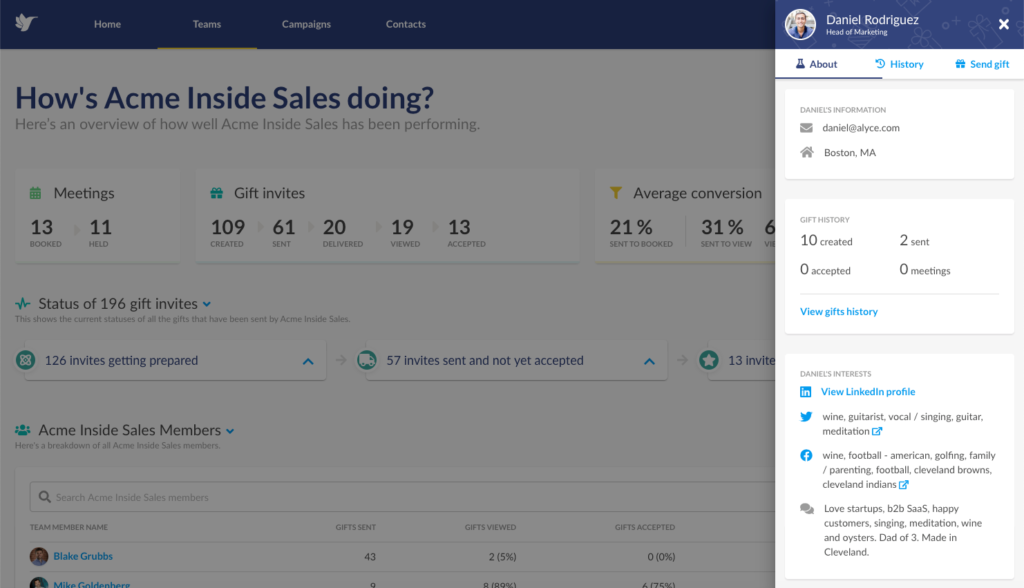Expand Acme Inside Sales Members dropdown

click(230, 431)
